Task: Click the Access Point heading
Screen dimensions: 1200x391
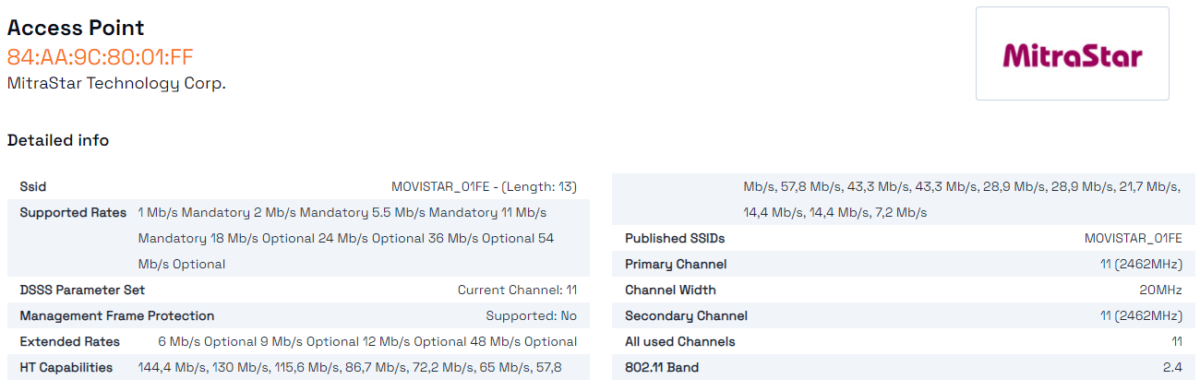Action: click(x=76, y=28)
